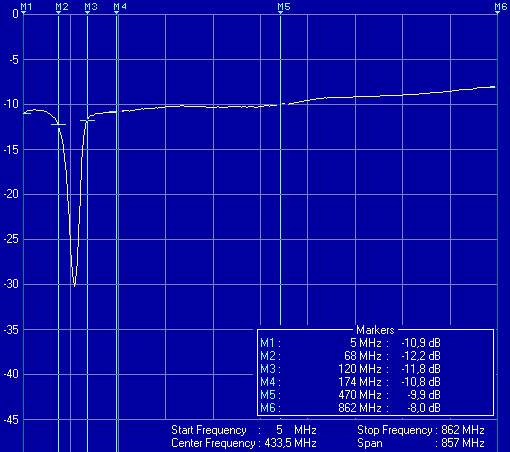
Task: Click the 0 dB axis label
Action: pyautogui.click(x=15, y=14)
